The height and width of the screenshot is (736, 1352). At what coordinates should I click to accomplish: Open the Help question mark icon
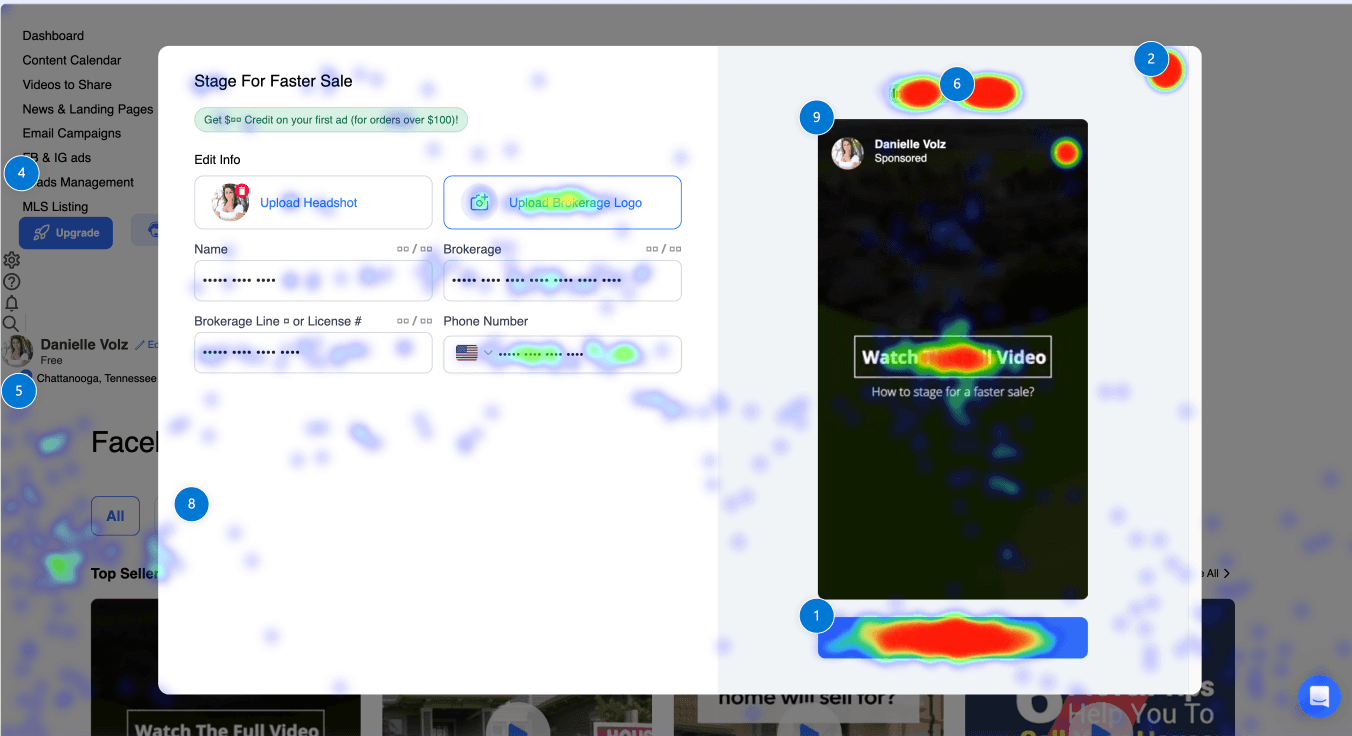(x=12, y=282)
